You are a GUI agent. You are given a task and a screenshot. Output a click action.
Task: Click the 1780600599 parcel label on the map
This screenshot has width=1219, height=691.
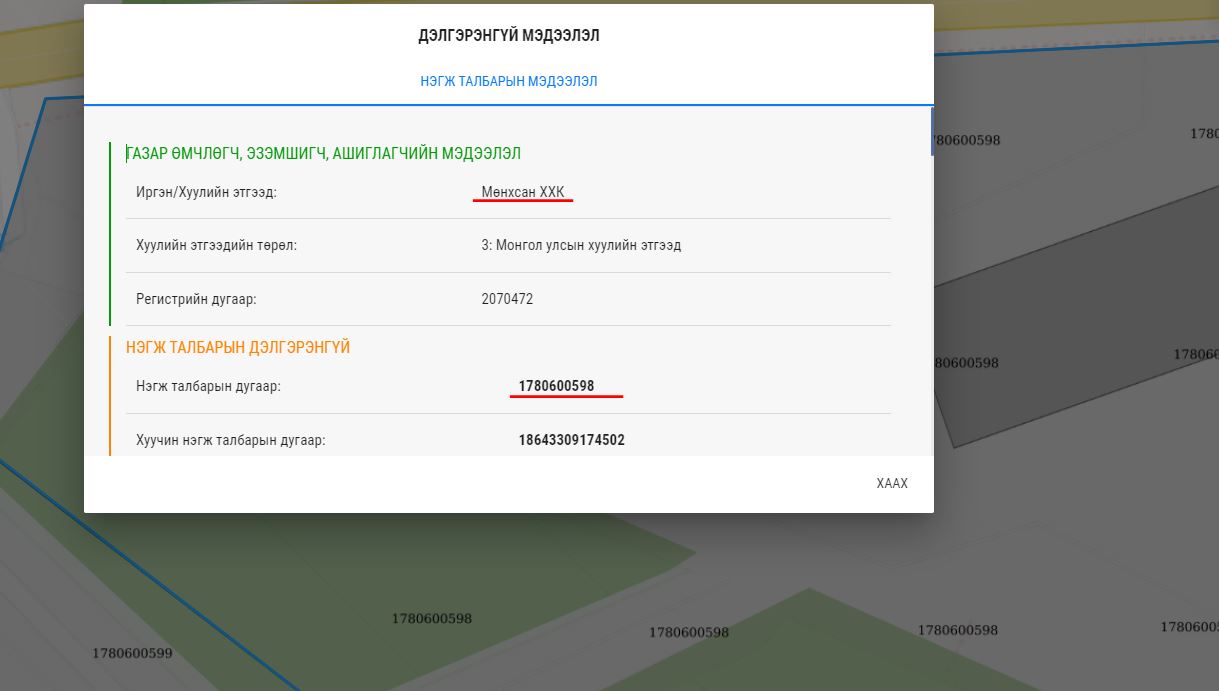tap(132, 654)
